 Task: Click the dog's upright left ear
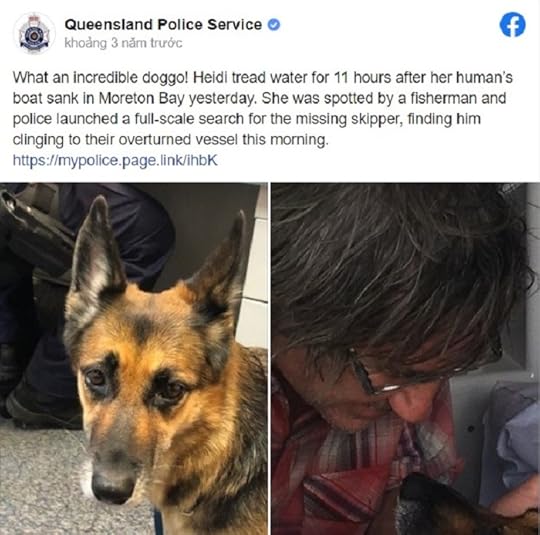[98, 245]
